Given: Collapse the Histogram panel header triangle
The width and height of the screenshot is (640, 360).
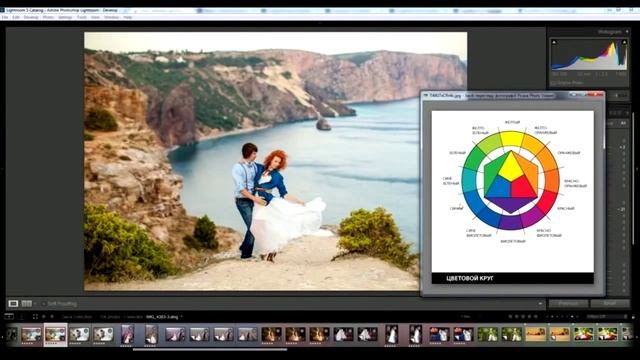Looking at the screenshot, I should [627, 32].
